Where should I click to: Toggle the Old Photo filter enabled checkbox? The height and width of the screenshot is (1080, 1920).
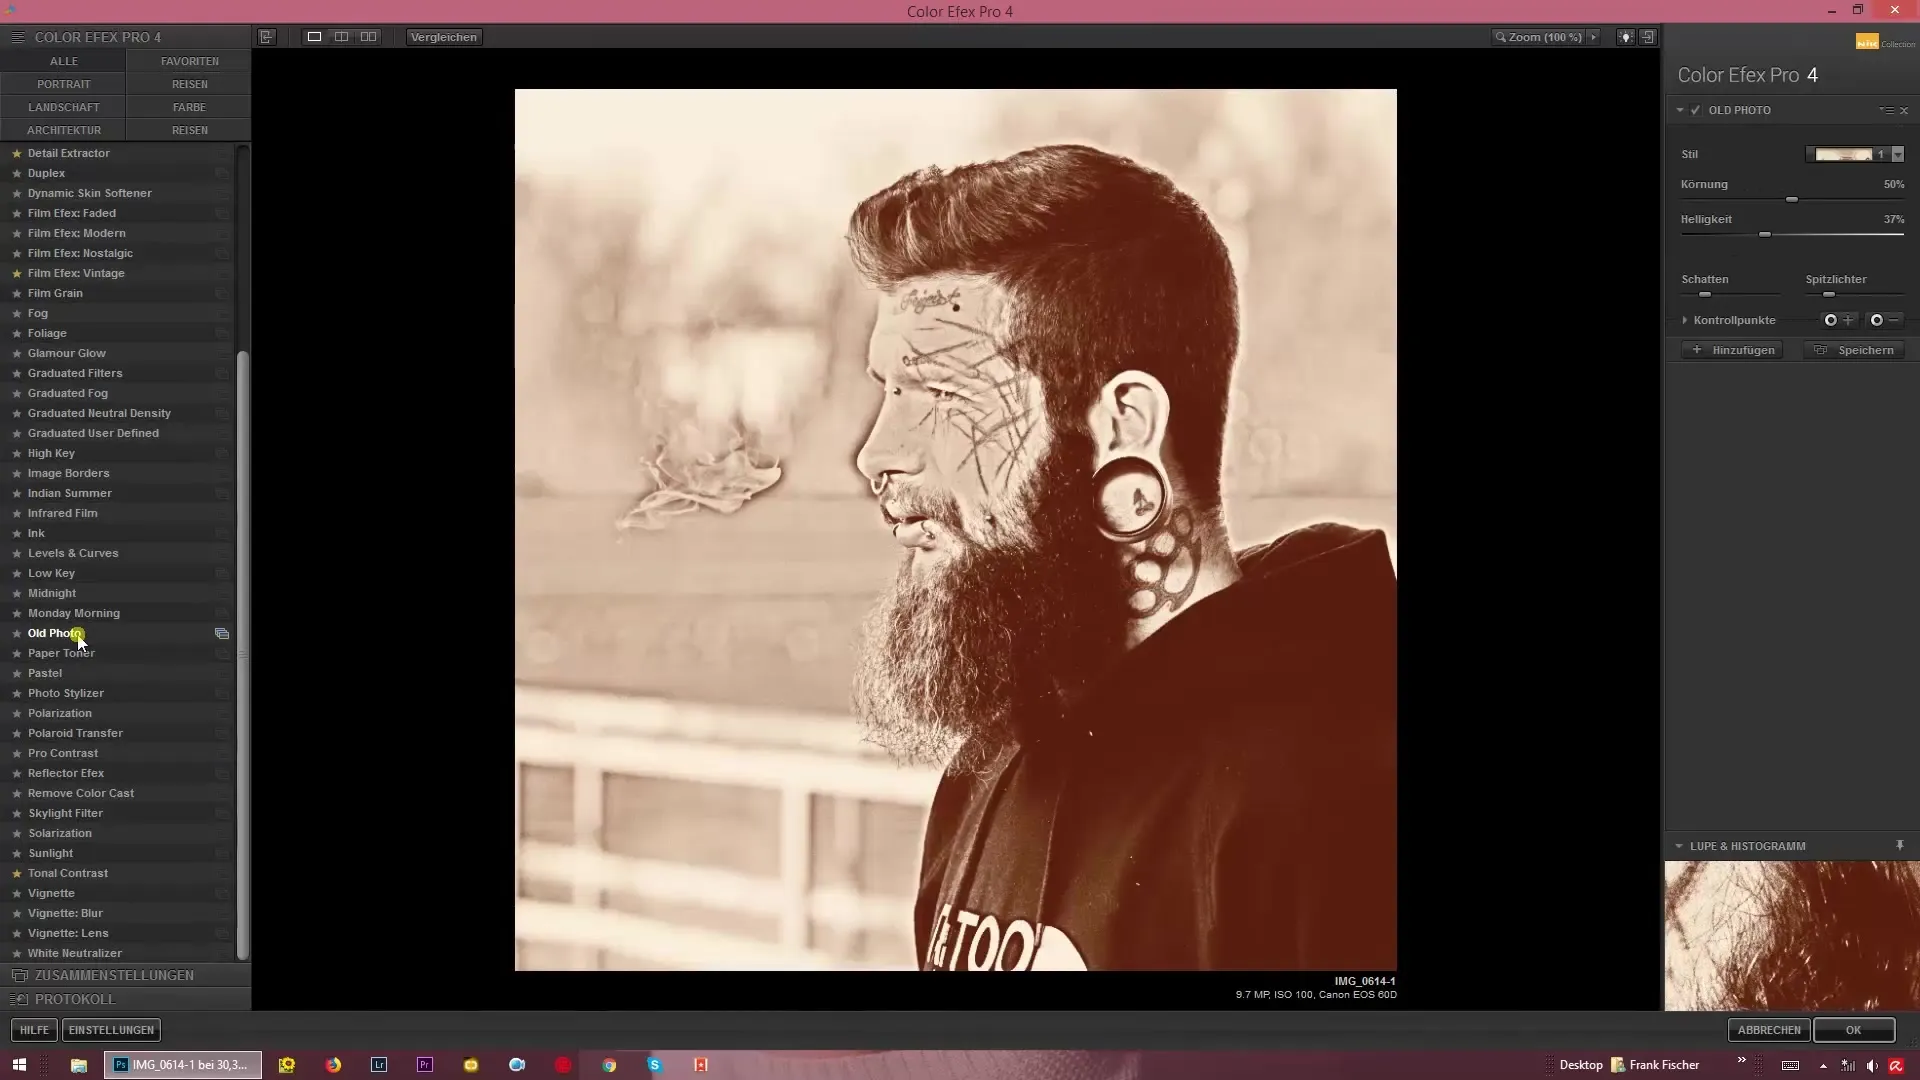[x=1696, y=110]
